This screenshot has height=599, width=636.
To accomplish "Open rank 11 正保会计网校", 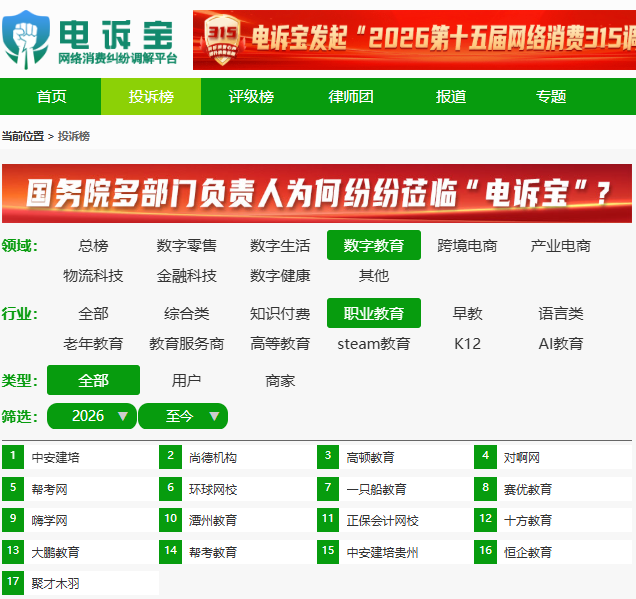I will (382, 520).
